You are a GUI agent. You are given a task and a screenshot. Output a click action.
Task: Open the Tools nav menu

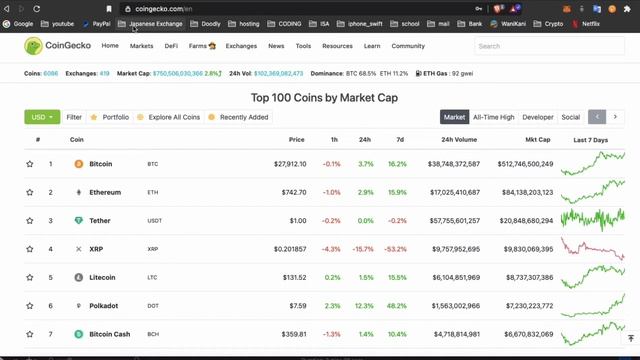[303, 46]
